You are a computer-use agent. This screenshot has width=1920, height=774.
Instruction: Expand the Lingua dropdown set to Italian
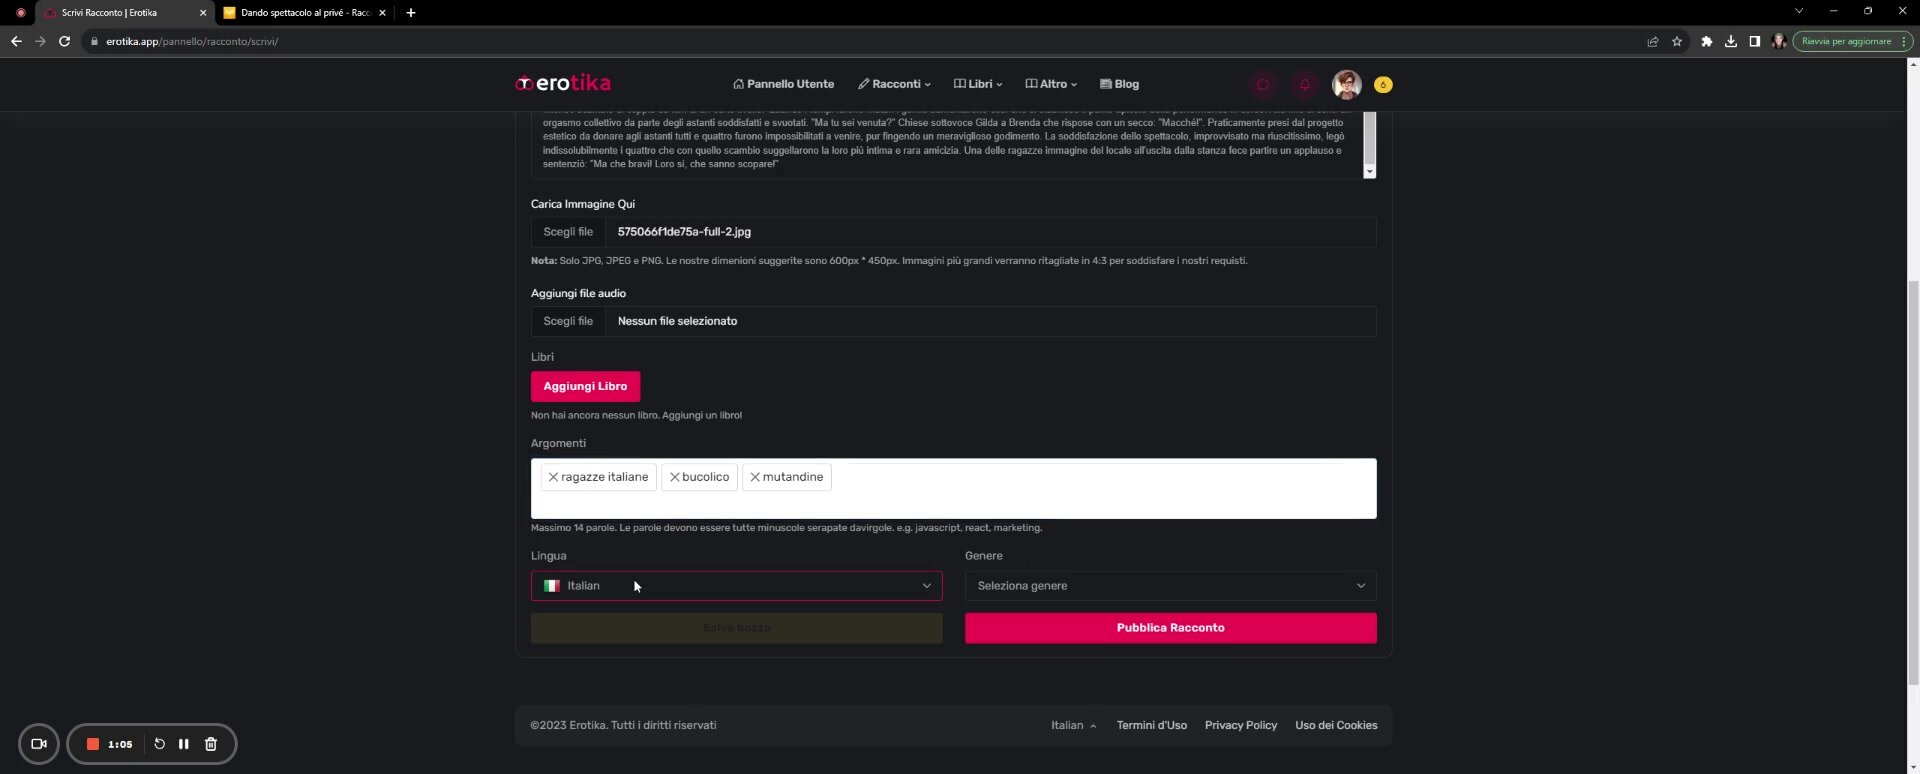[736, 586]
